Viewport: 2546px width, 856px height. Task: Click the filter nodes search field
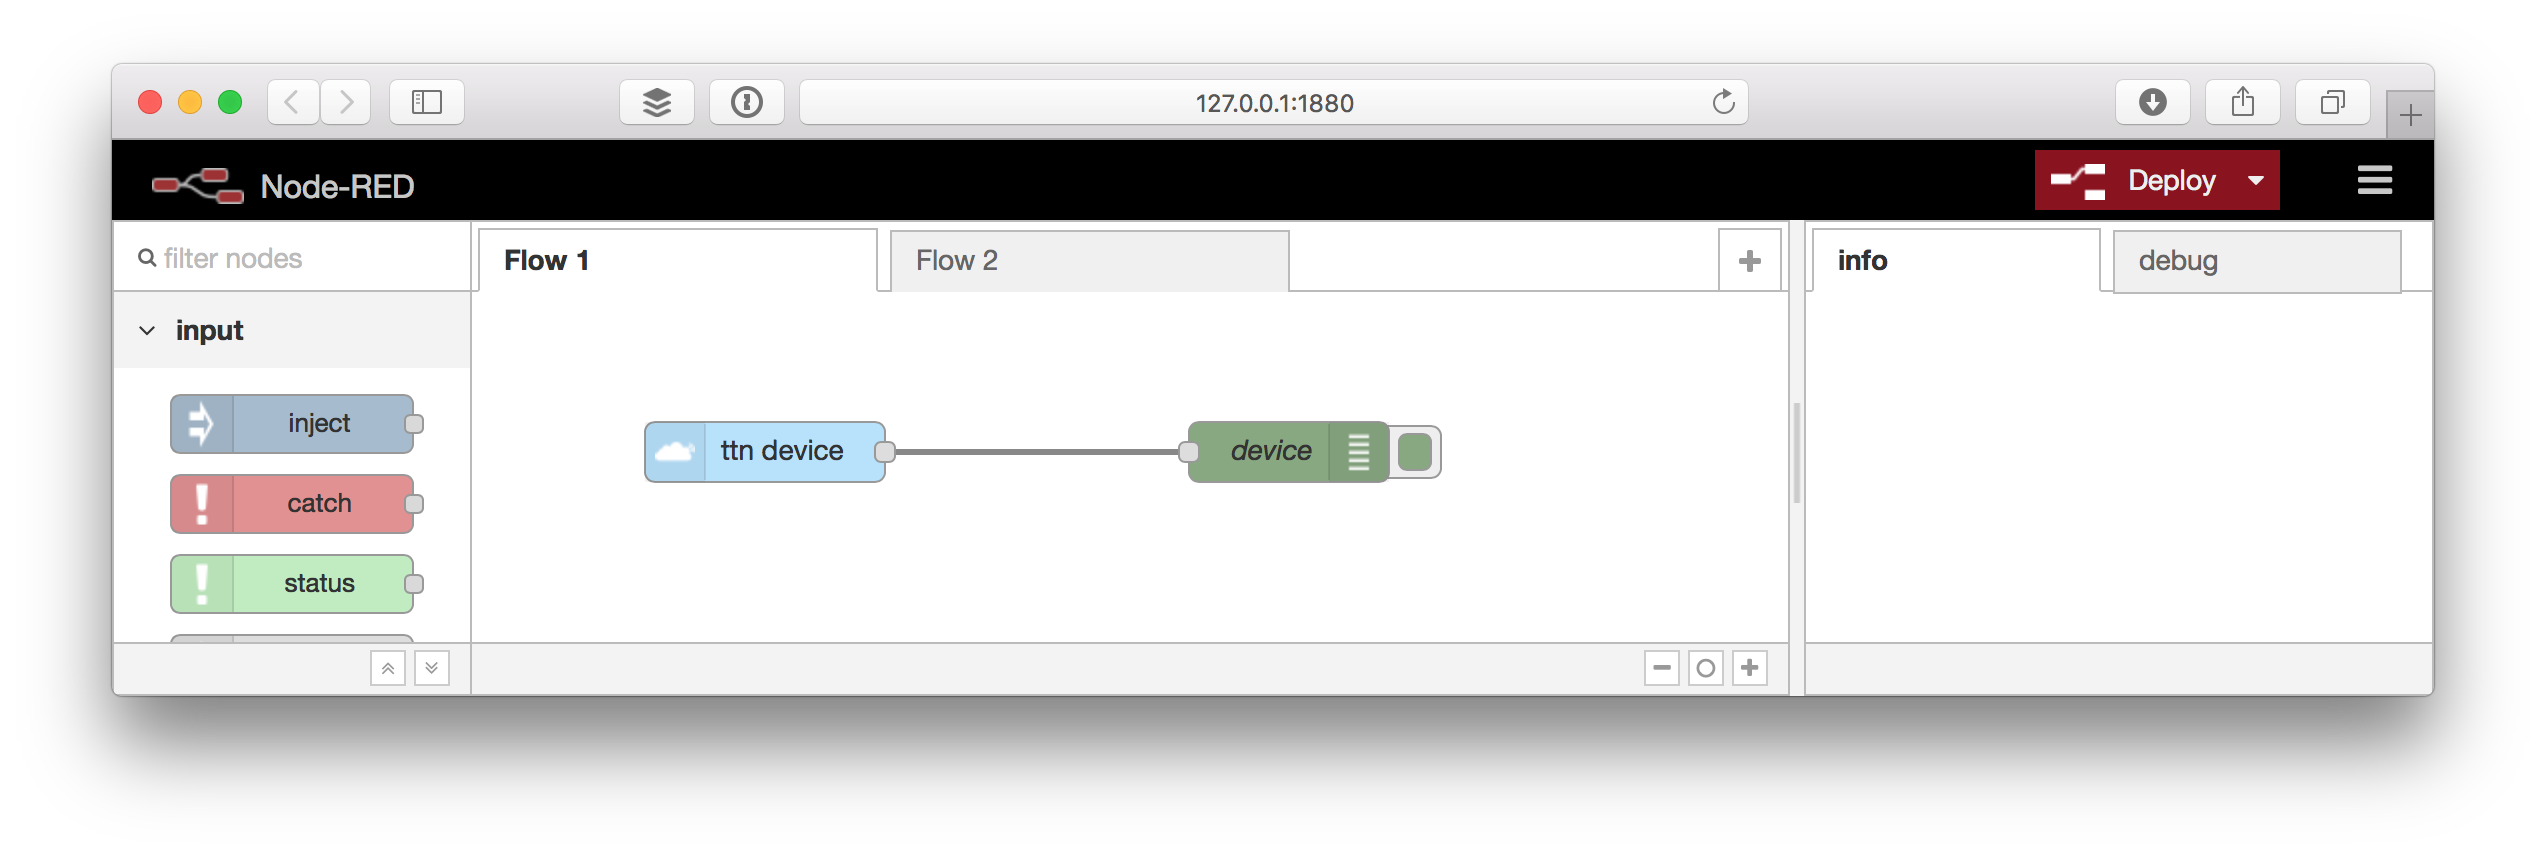[x=292, y=258]
